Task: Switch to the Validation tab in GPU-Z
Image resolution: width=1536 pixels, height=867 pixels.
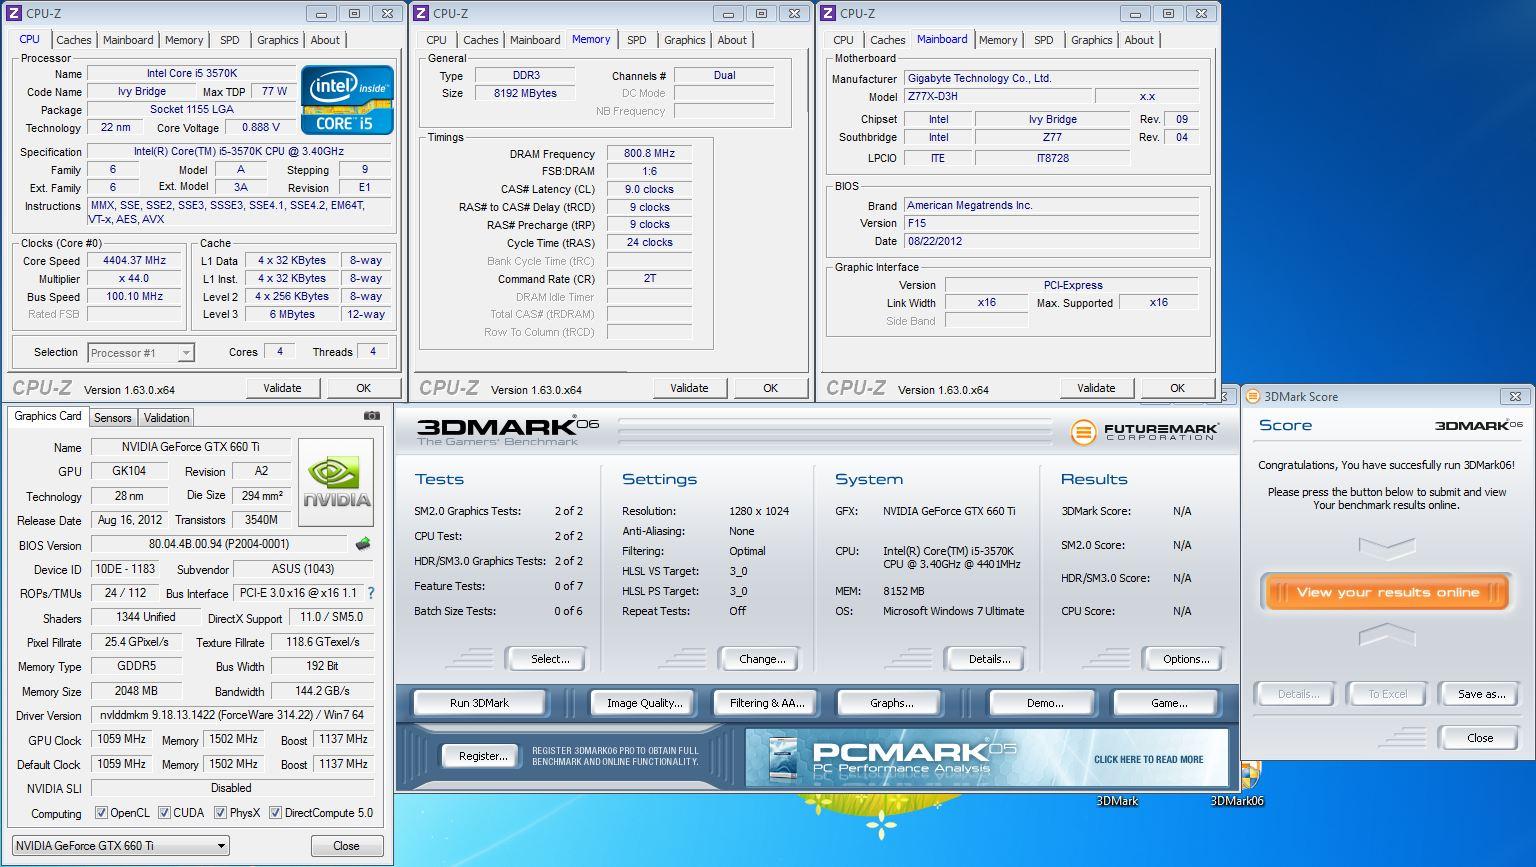Action: [166, 418]
